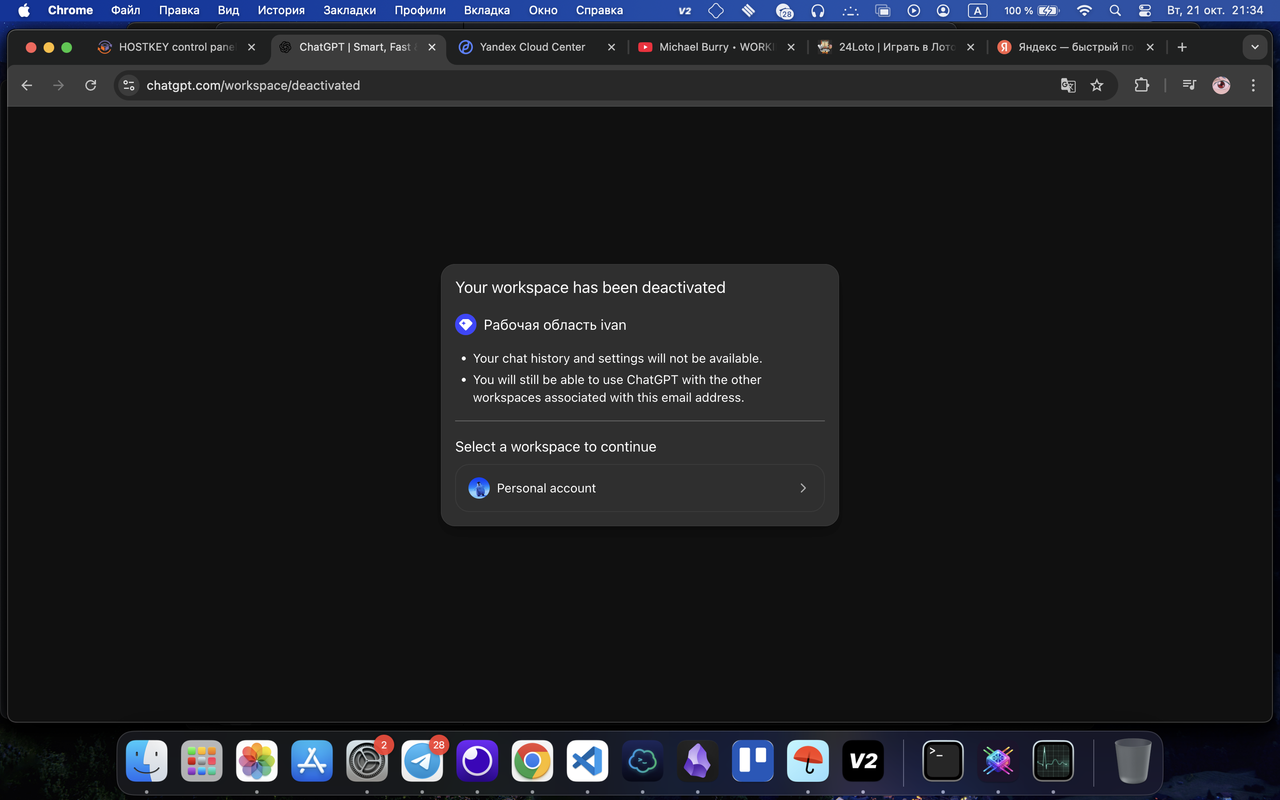Image resolution: width=1280 pixels, height=800 pixels.
Task: Open the media controls icon in toolbar
Action: coord(1189,85)
